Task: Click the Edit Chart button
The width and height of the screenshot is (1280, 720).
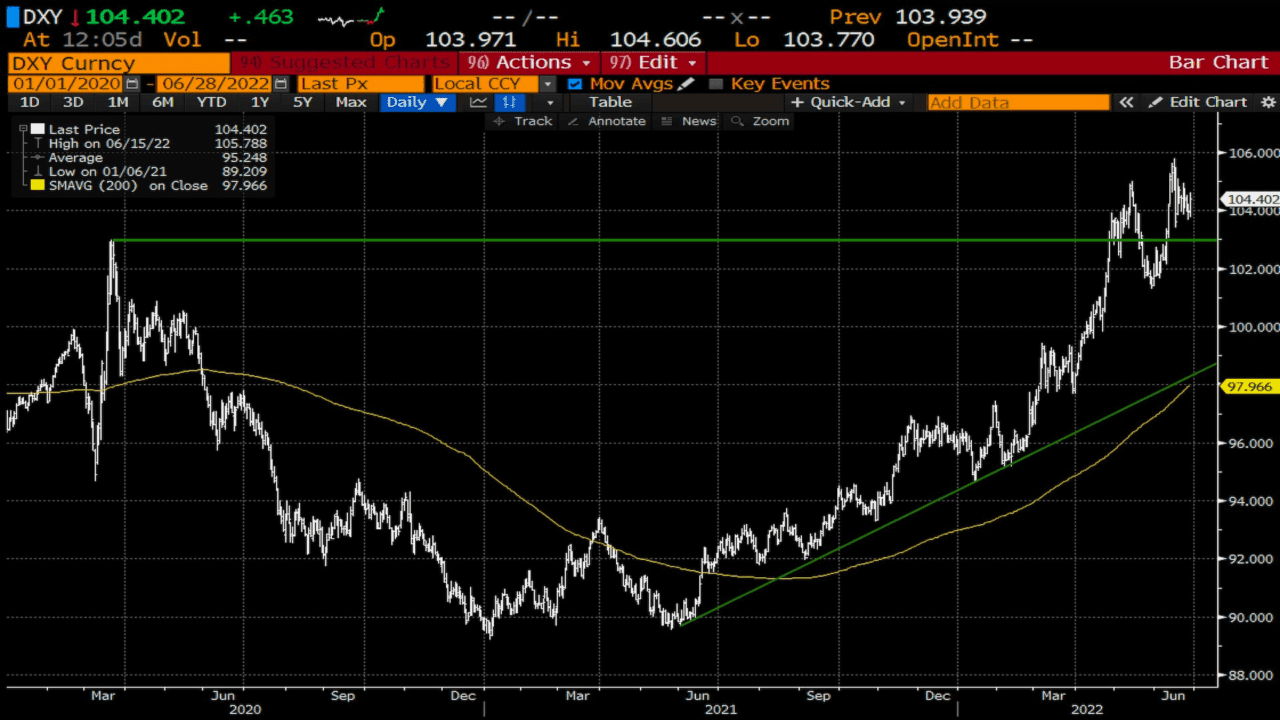Action: coord(1198,102)
